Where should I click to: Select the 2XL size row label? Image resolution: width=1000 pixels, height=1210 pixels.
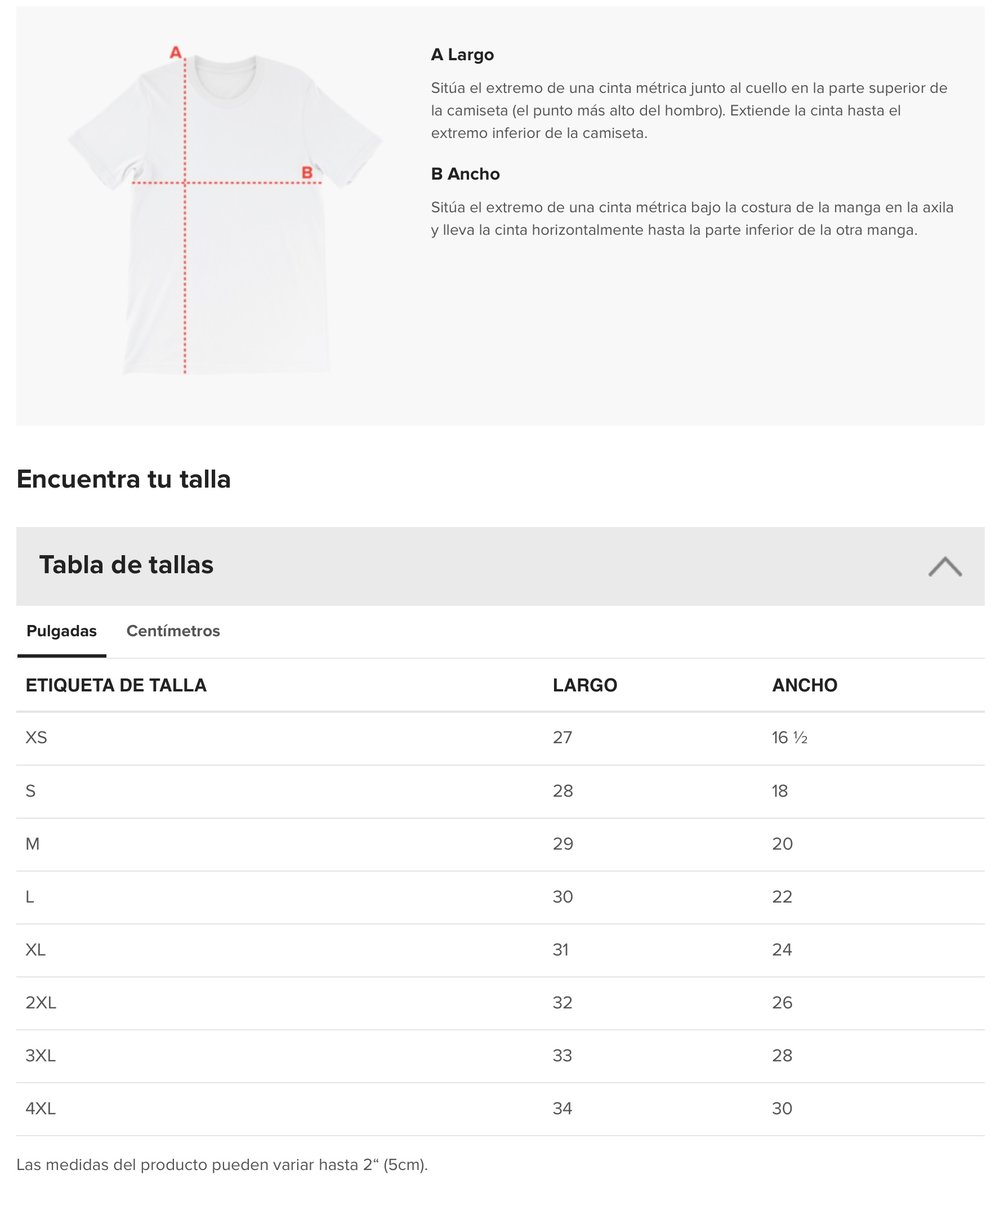(x=41, y=1003)
